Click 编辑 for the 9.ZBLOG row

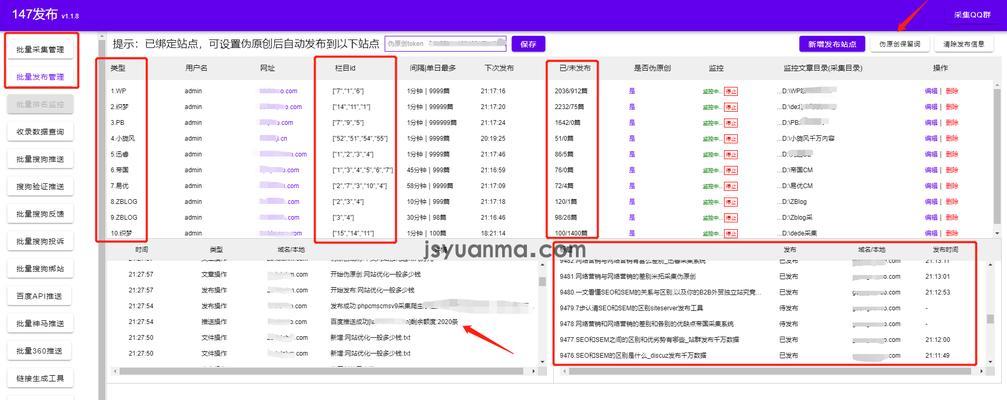click(x=931, y=218)
